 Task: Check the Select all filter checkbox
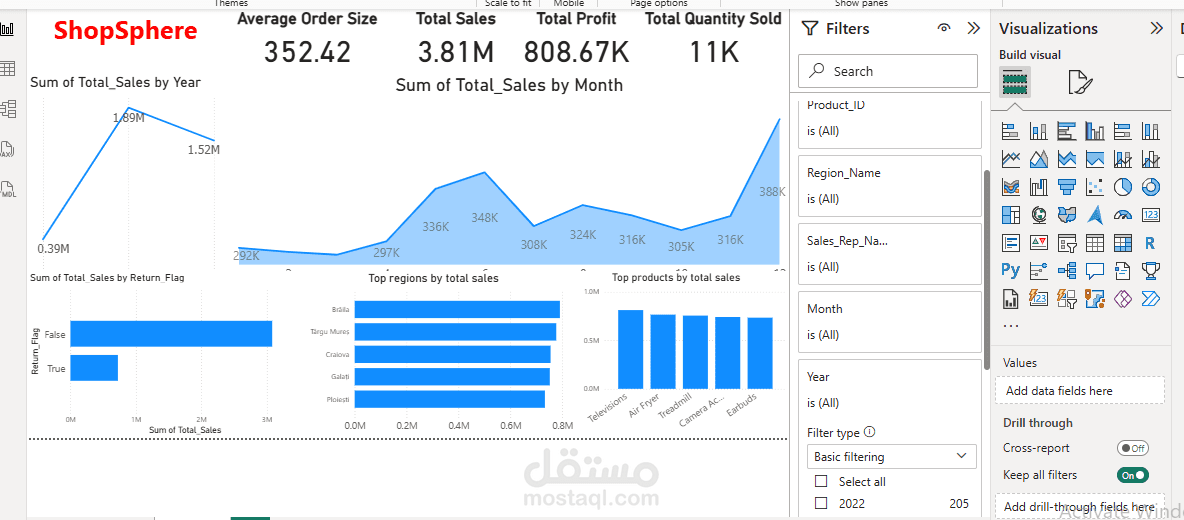coord(822,482)
